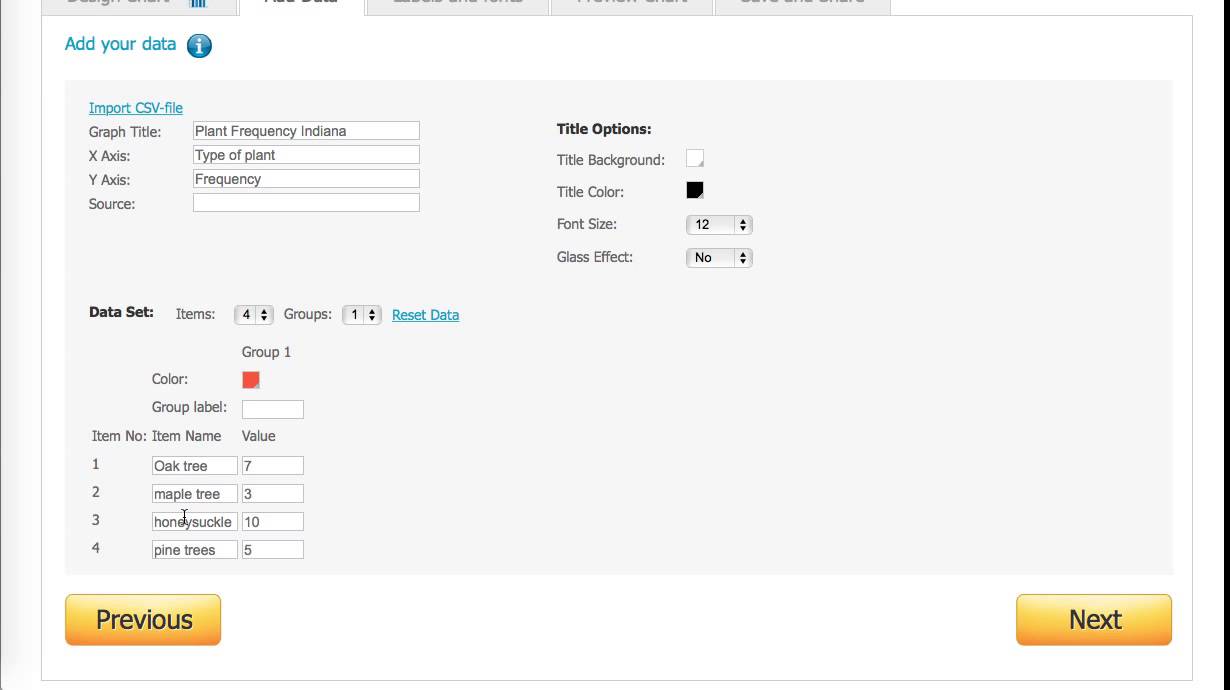Screen dimensions: 1230x690
Task: Open the Glass Effect dropdown
Action: coord(719,258)
